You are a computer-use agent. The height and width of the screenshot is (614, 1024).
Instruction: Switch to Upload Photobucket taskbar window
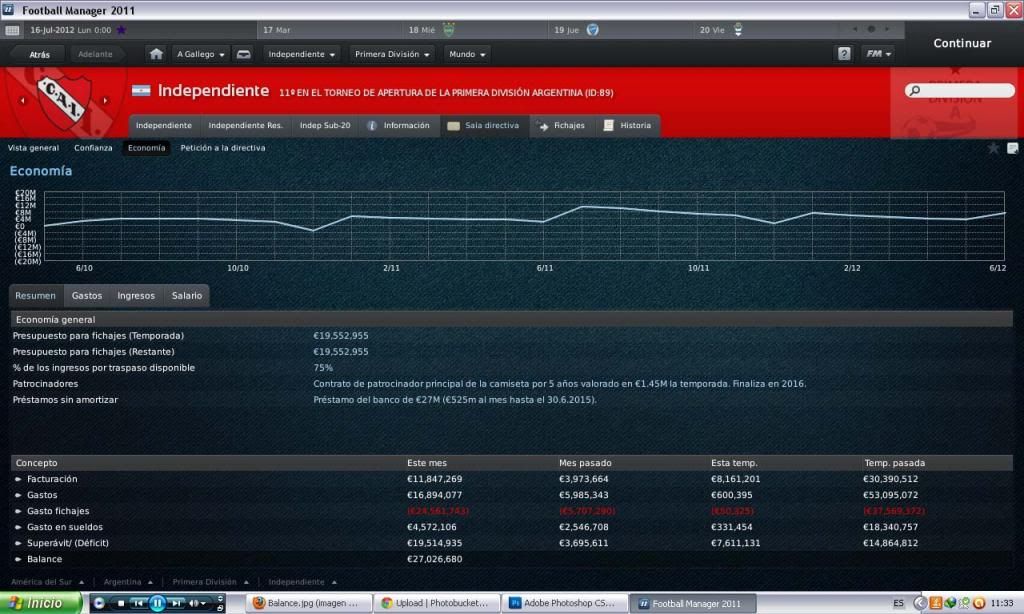436,603
